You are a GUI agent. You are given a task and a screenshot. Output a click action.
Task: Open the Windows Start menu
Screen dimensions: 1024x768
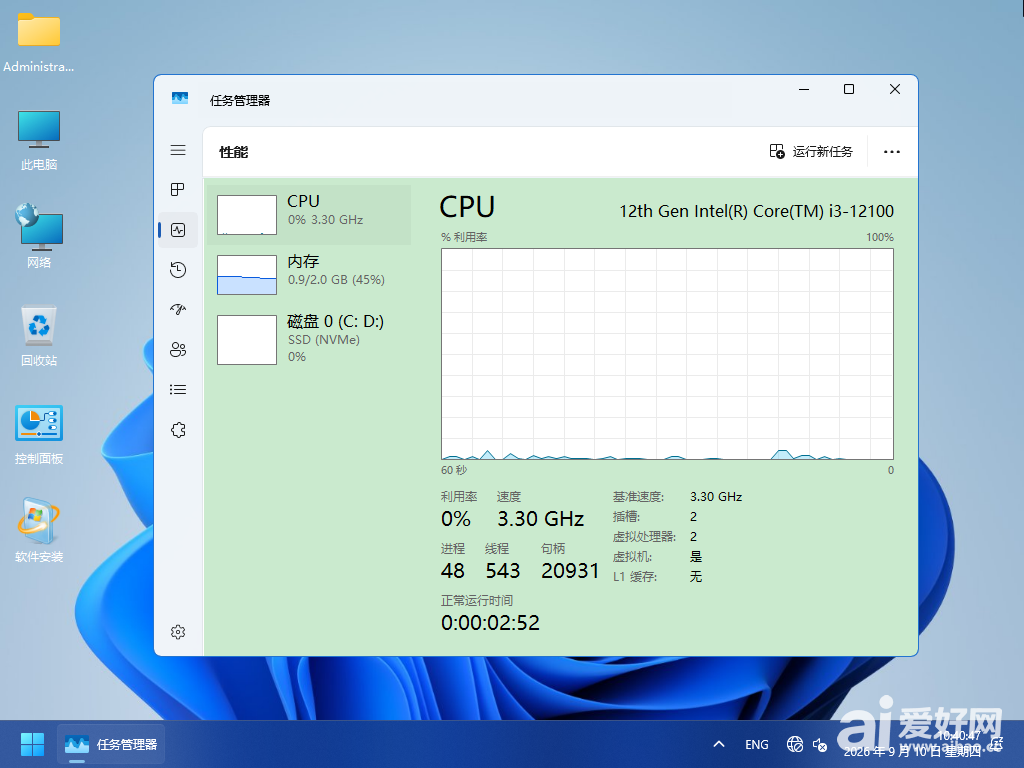pos(32,744)
